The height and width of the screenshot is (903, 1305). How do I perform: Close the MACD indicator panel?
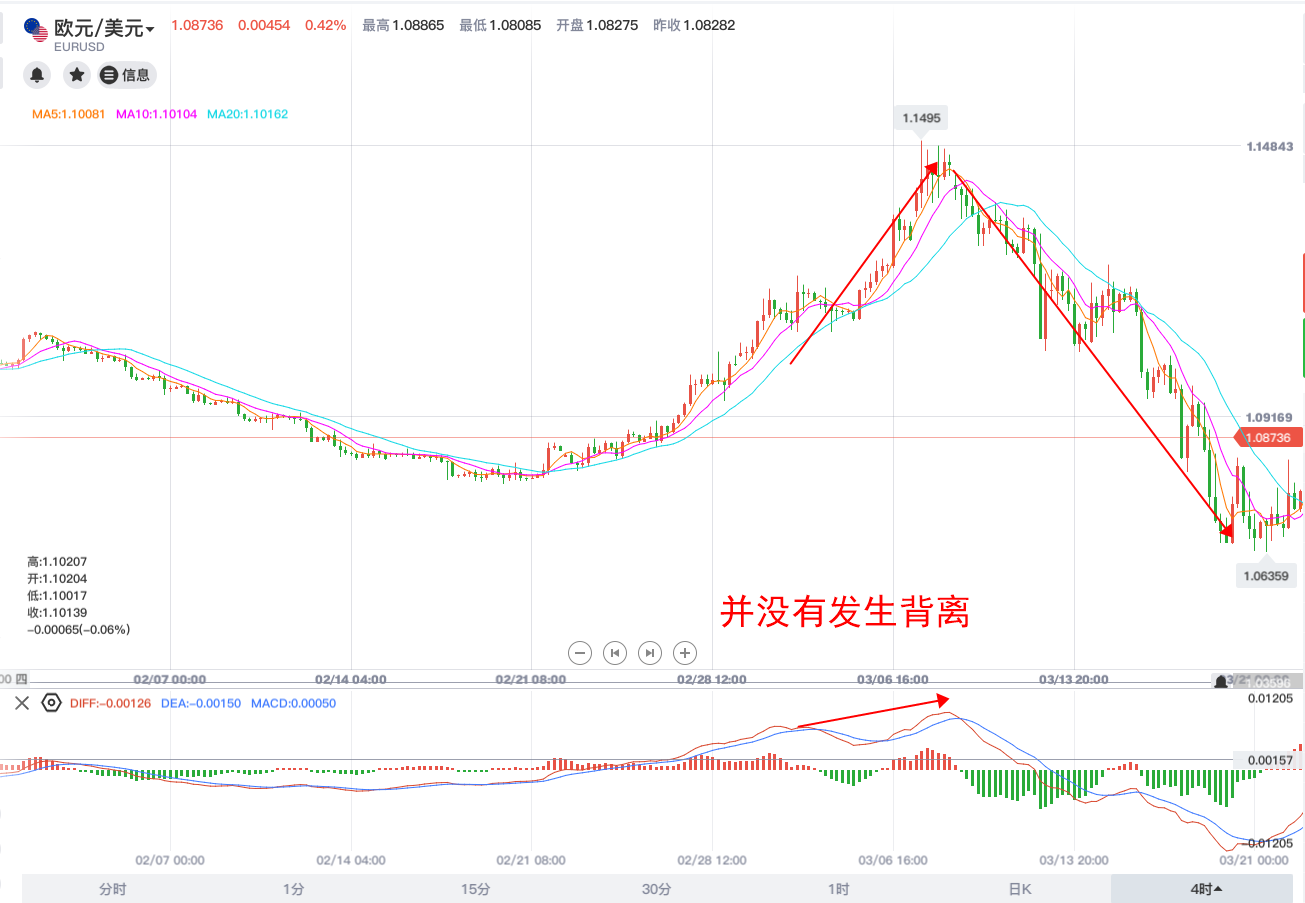[22, 703]
